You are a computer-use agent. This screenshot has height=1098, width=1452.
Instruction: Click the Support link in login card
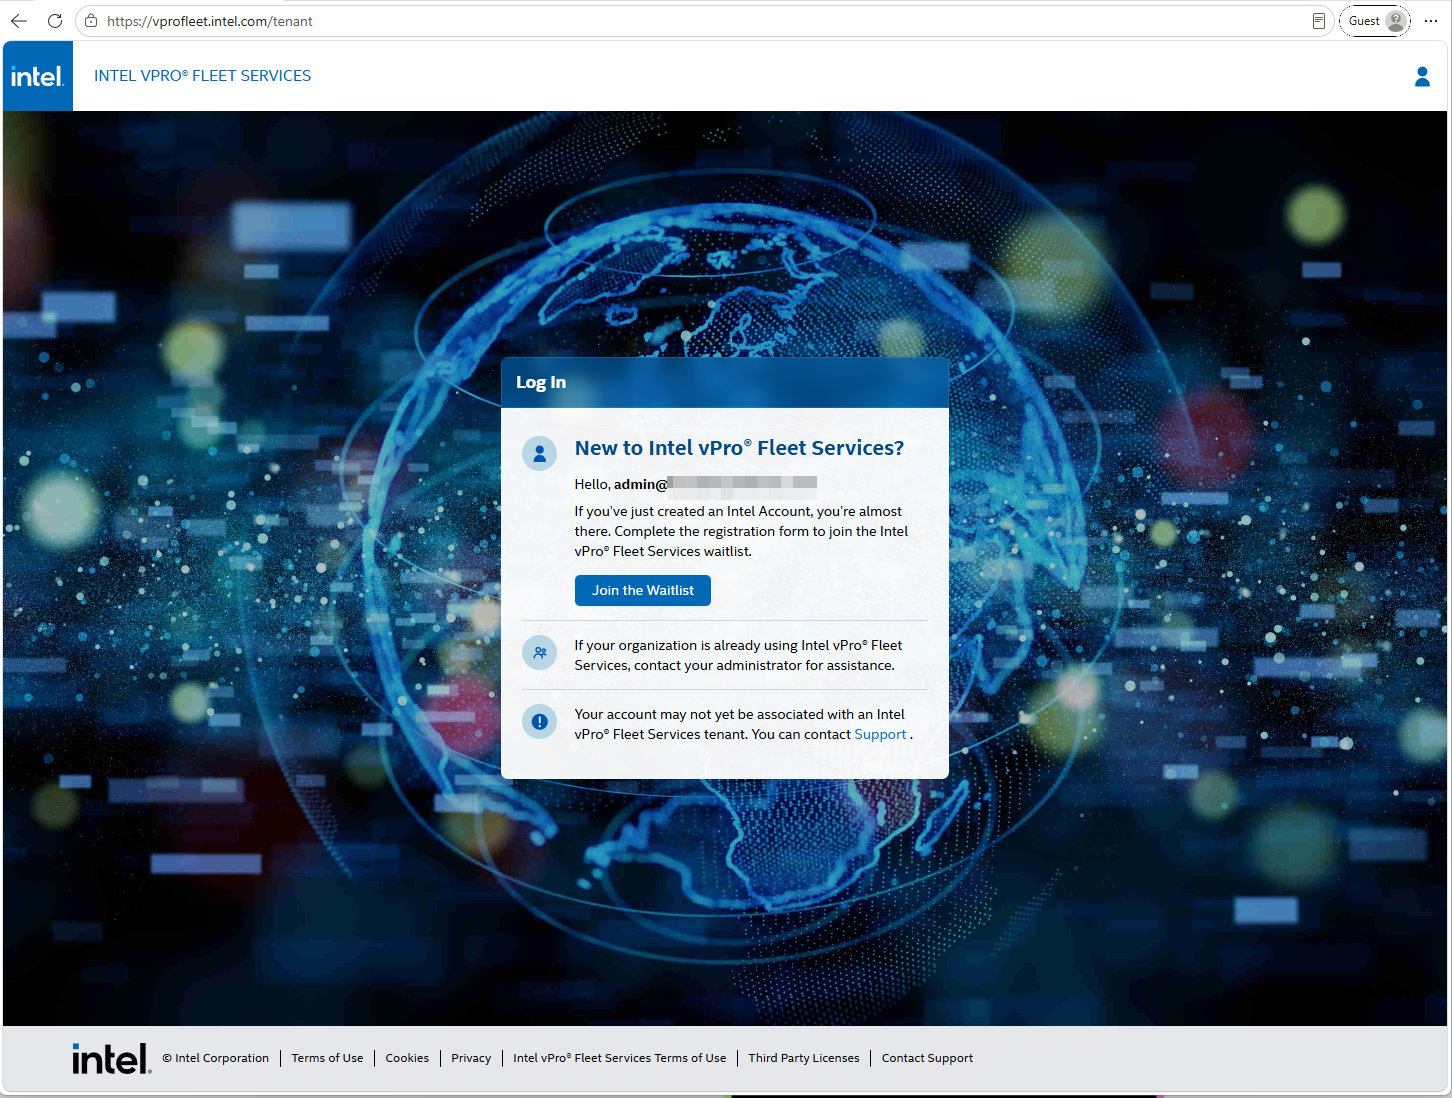tap(880, 734)
